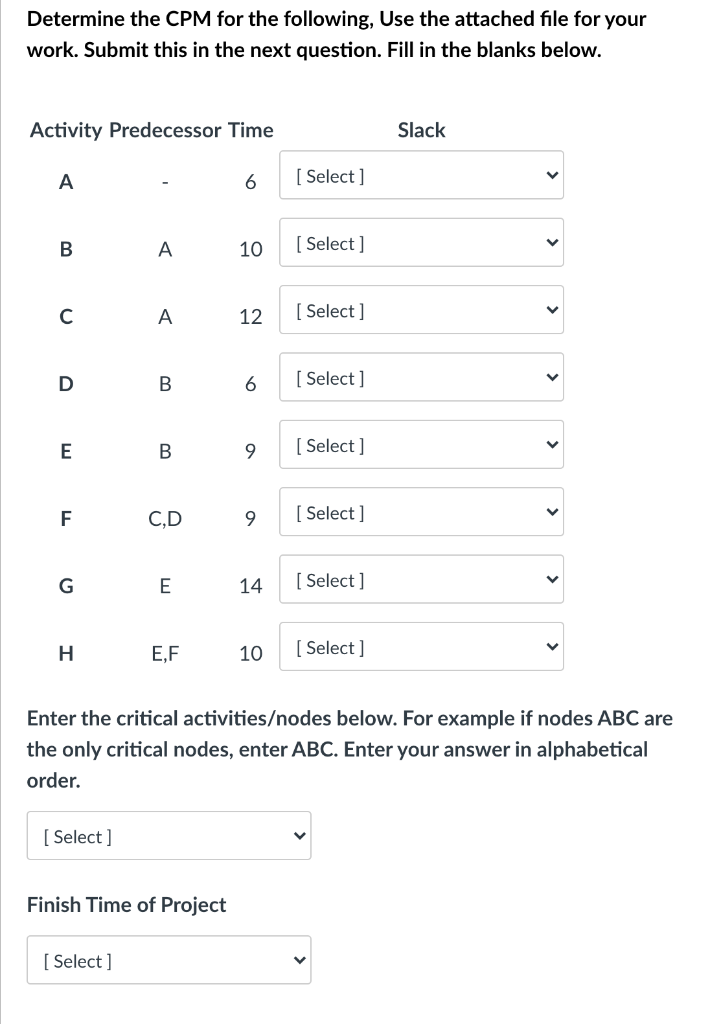The width and height of the screenshot is (721, 1024).
Task: Click the chevron on Activity A's select box
Action: point(550,175)
